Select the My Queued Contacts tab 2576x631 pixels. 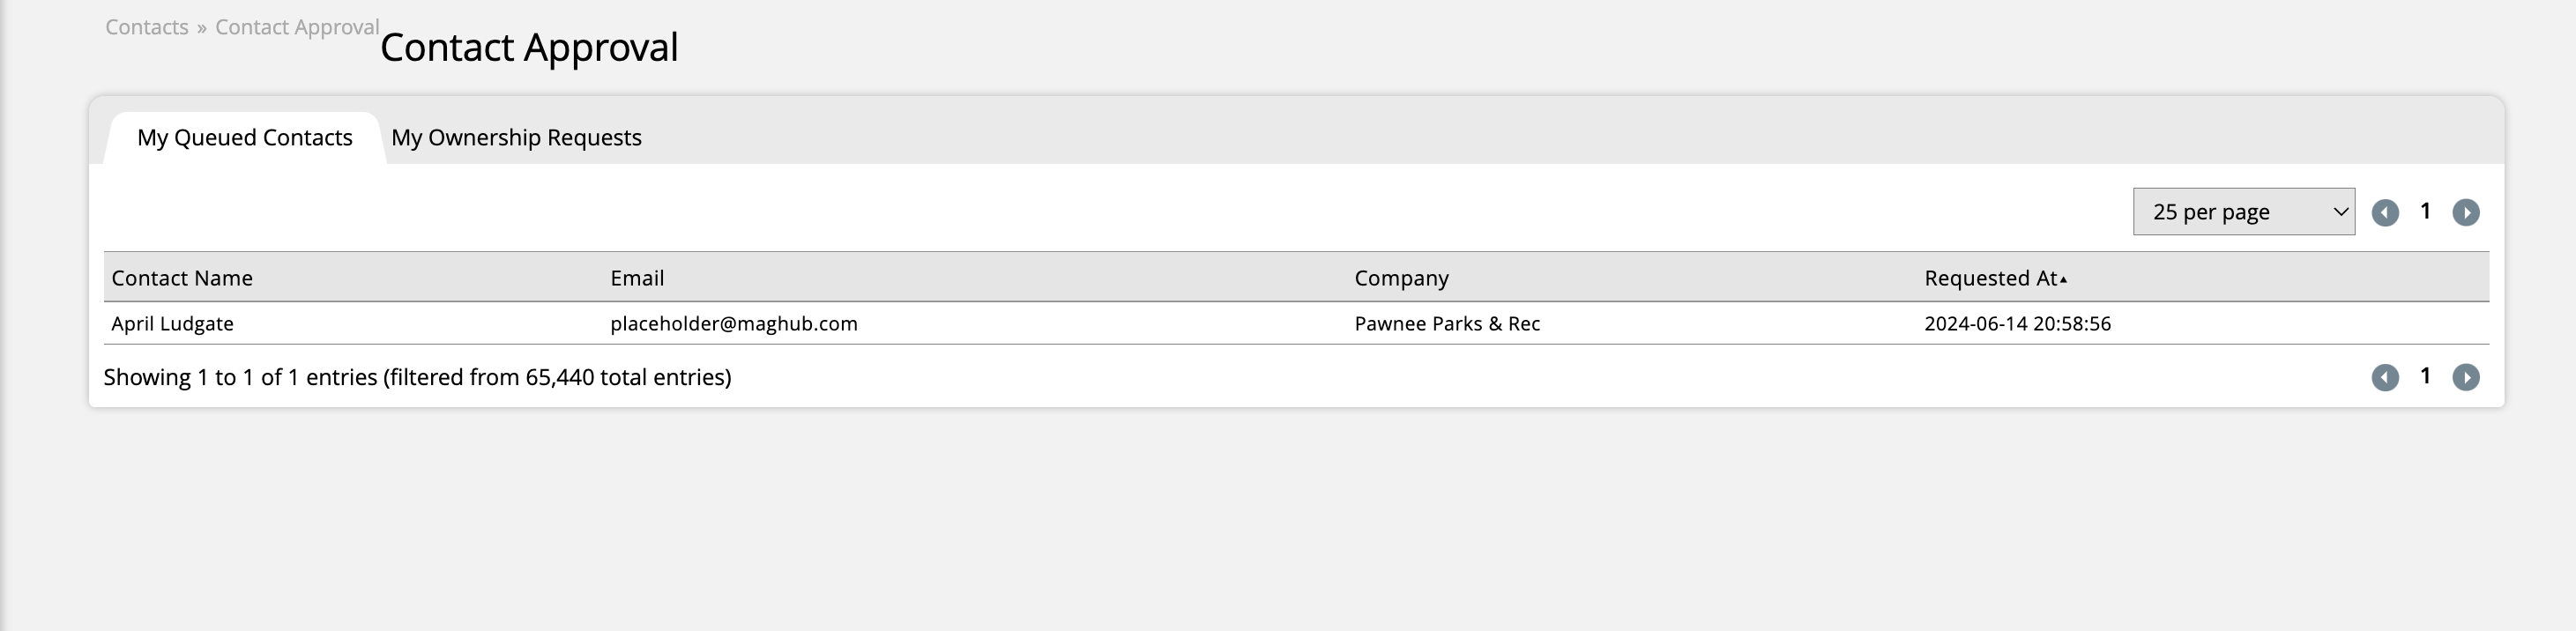(x=244, y=138)
